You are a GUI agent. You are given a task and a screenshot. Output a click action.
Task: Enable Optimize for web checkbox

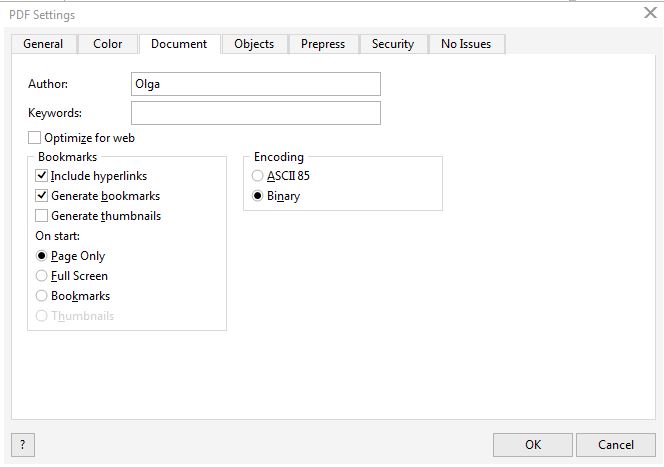pyautogui.click(x=34, y=138)
